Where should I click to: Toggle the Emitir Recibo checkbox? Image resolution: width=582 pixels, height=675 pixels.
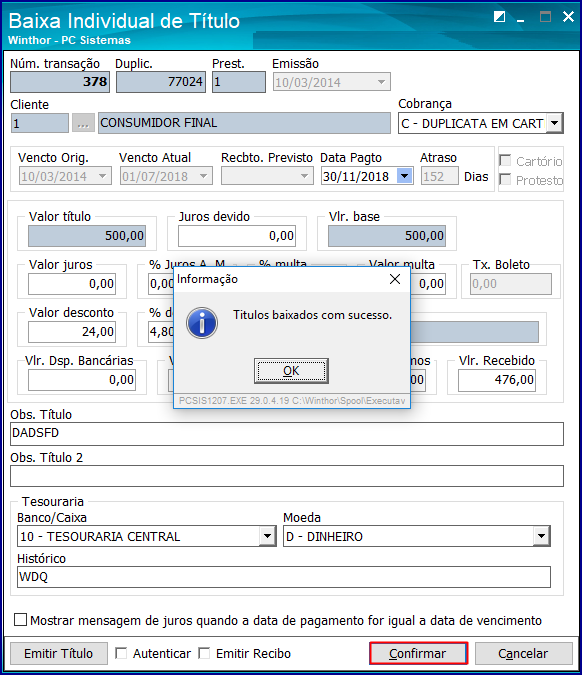pos(204,653)
